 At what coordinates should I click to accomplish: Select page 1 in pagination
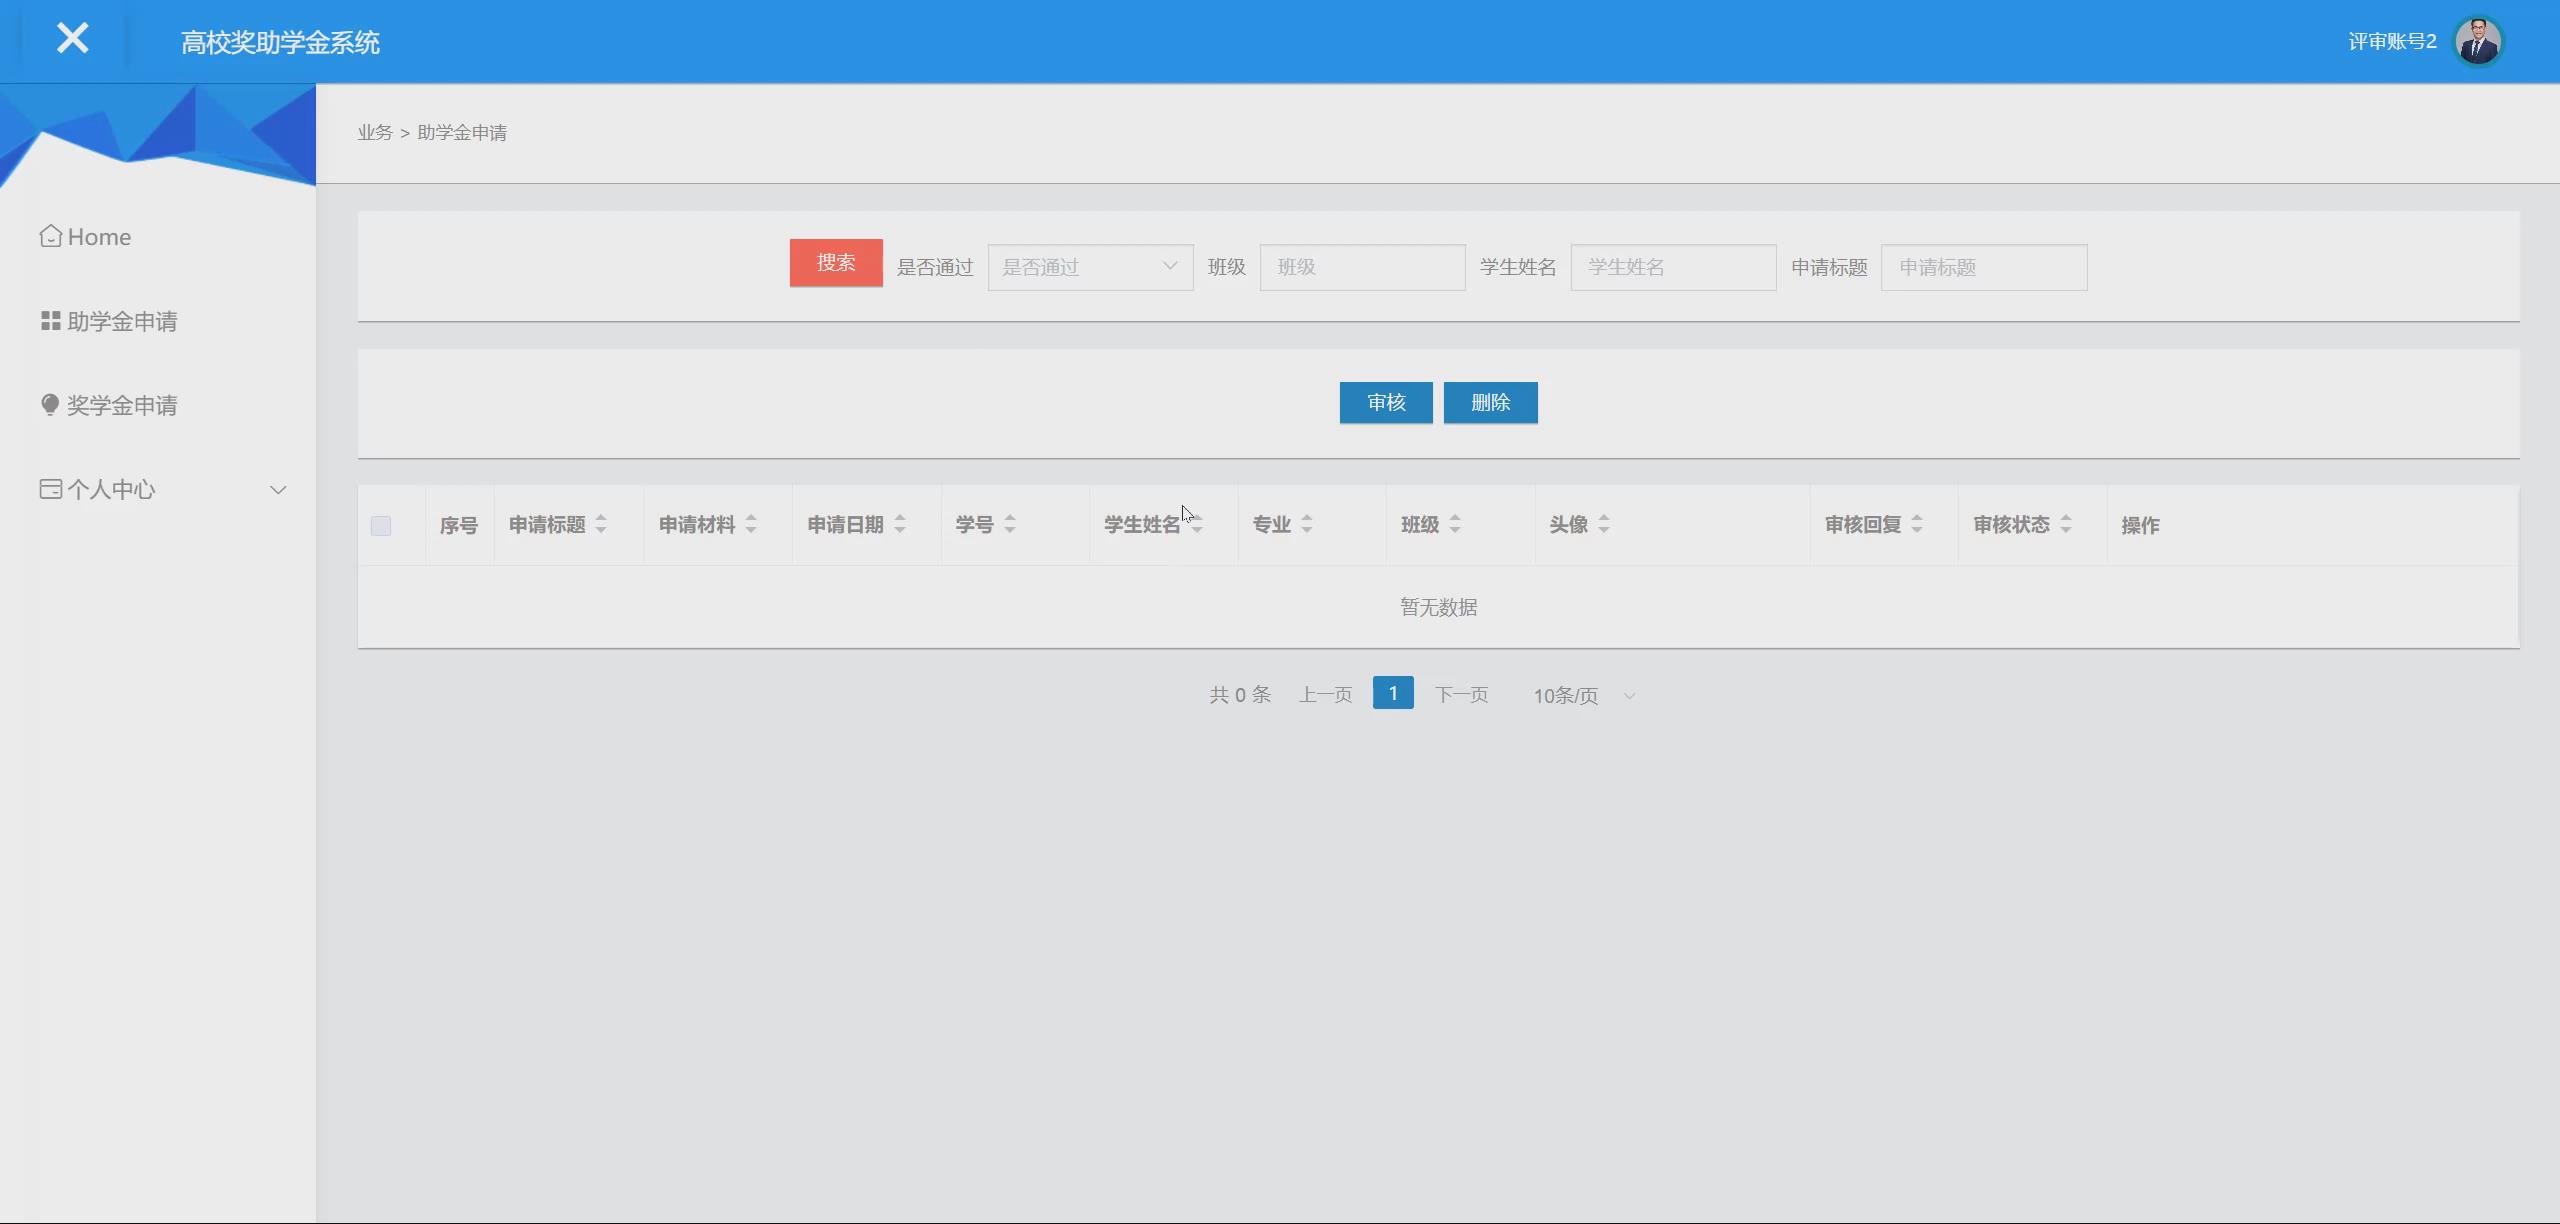[x=1392, y=693]
